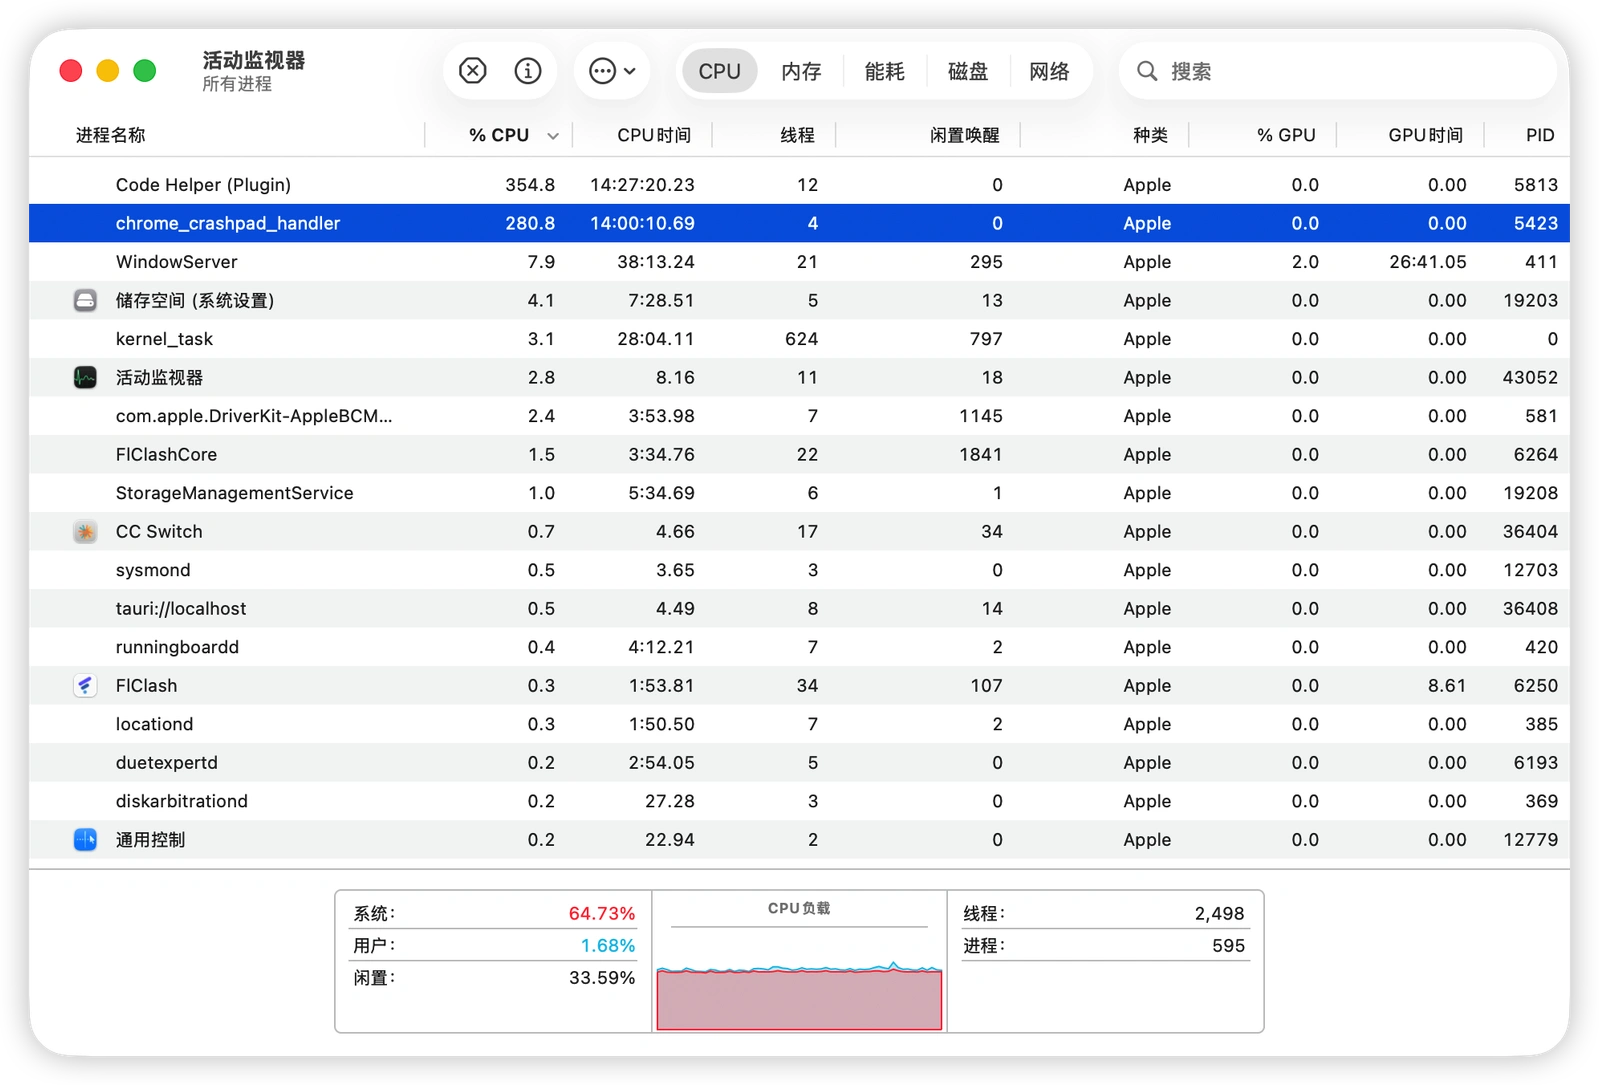Sort by 进程名称 column header

coord(110,135)
